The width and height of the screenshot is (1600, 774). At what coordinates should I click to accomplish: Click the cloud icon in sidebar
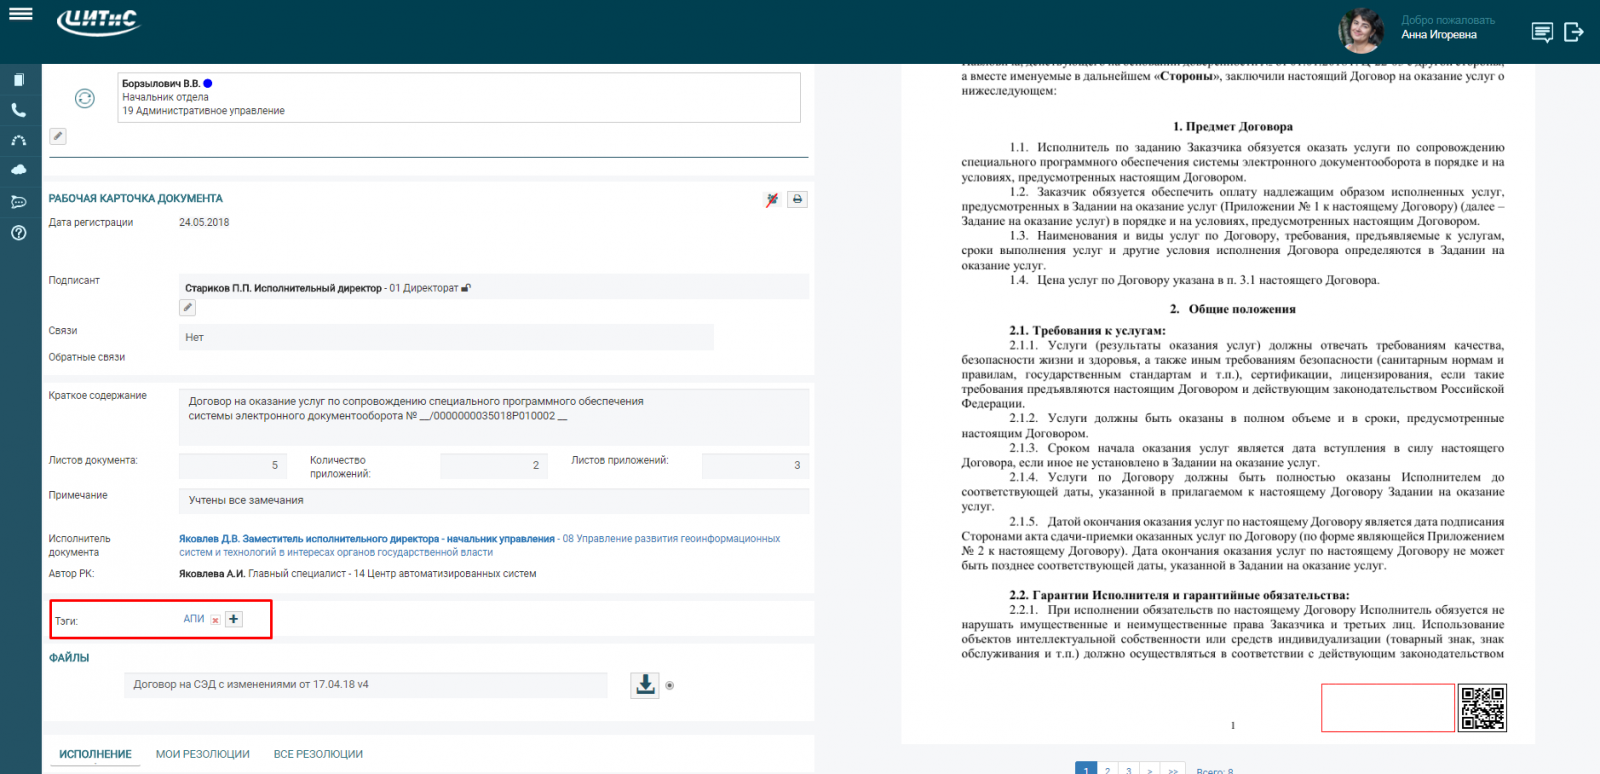[x=18, y=171]
